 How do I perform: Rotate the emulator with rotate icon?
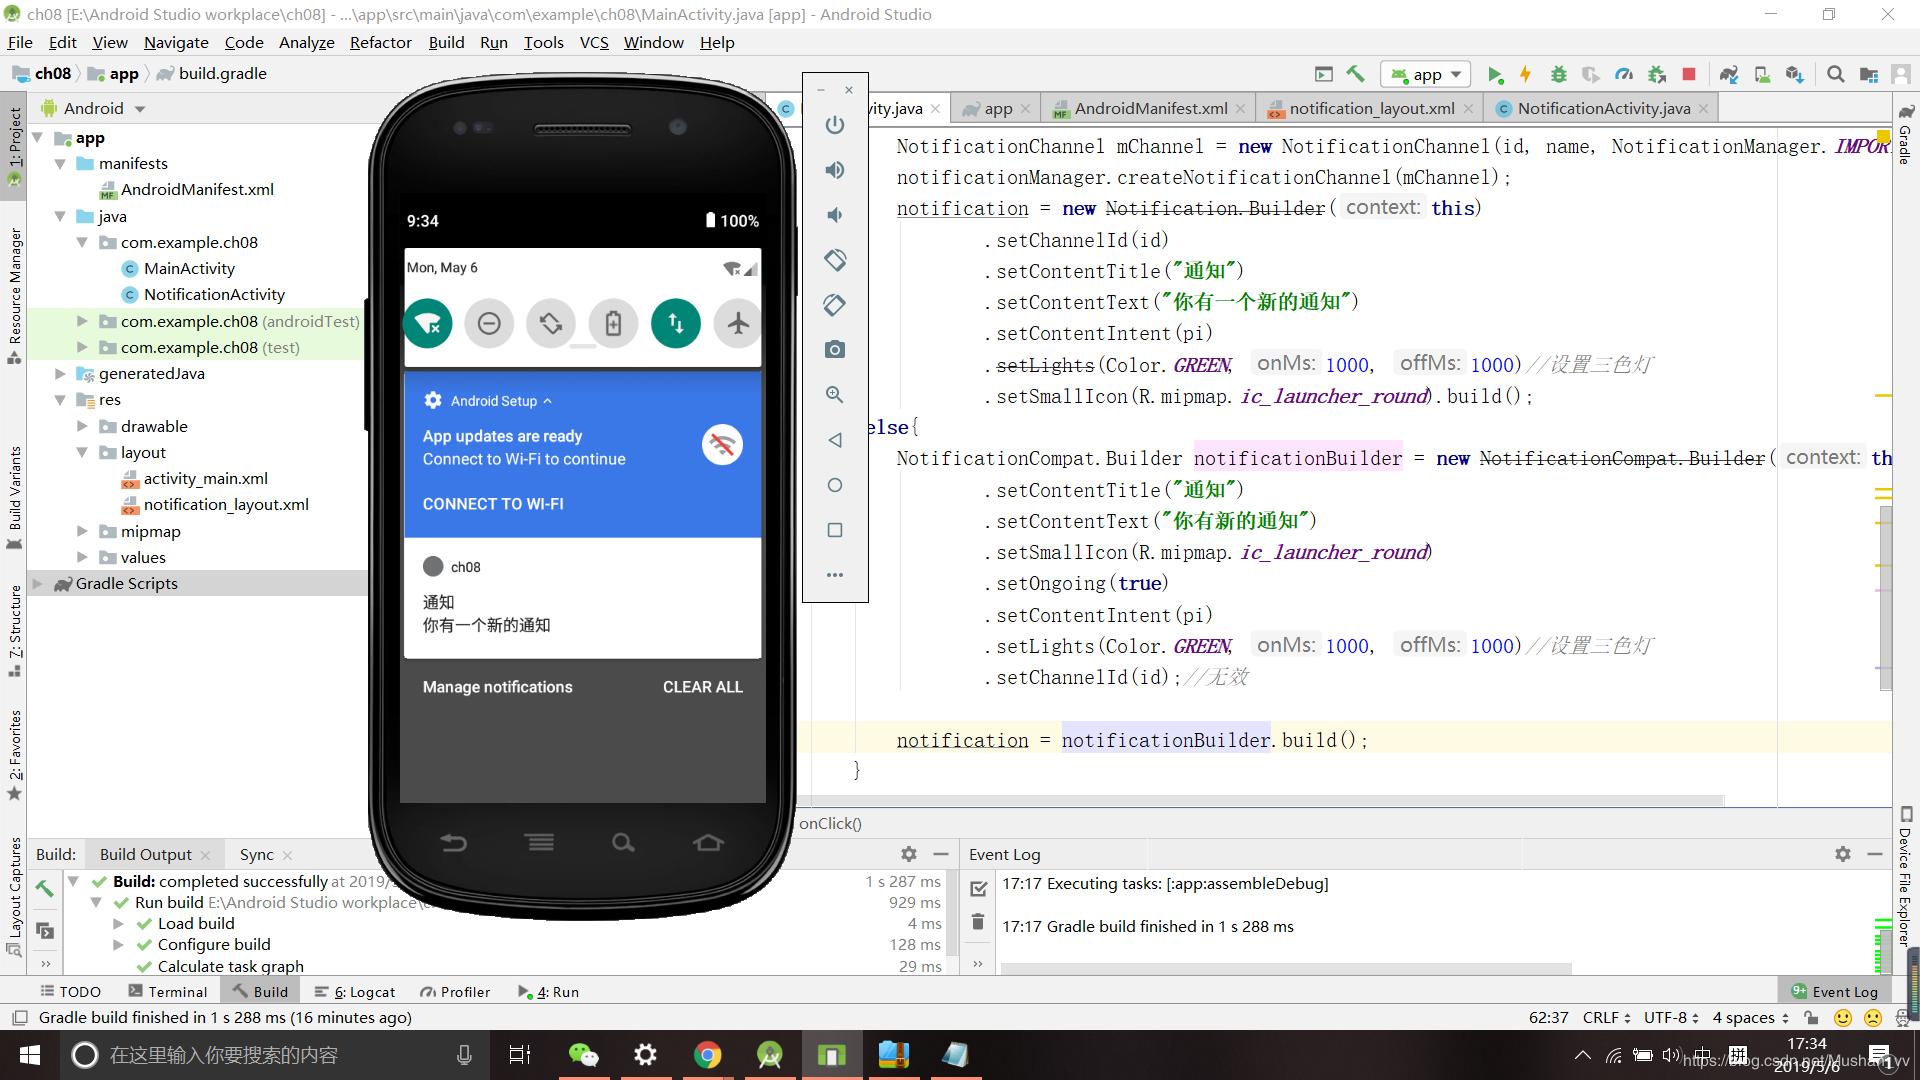(x=835, y=259)
